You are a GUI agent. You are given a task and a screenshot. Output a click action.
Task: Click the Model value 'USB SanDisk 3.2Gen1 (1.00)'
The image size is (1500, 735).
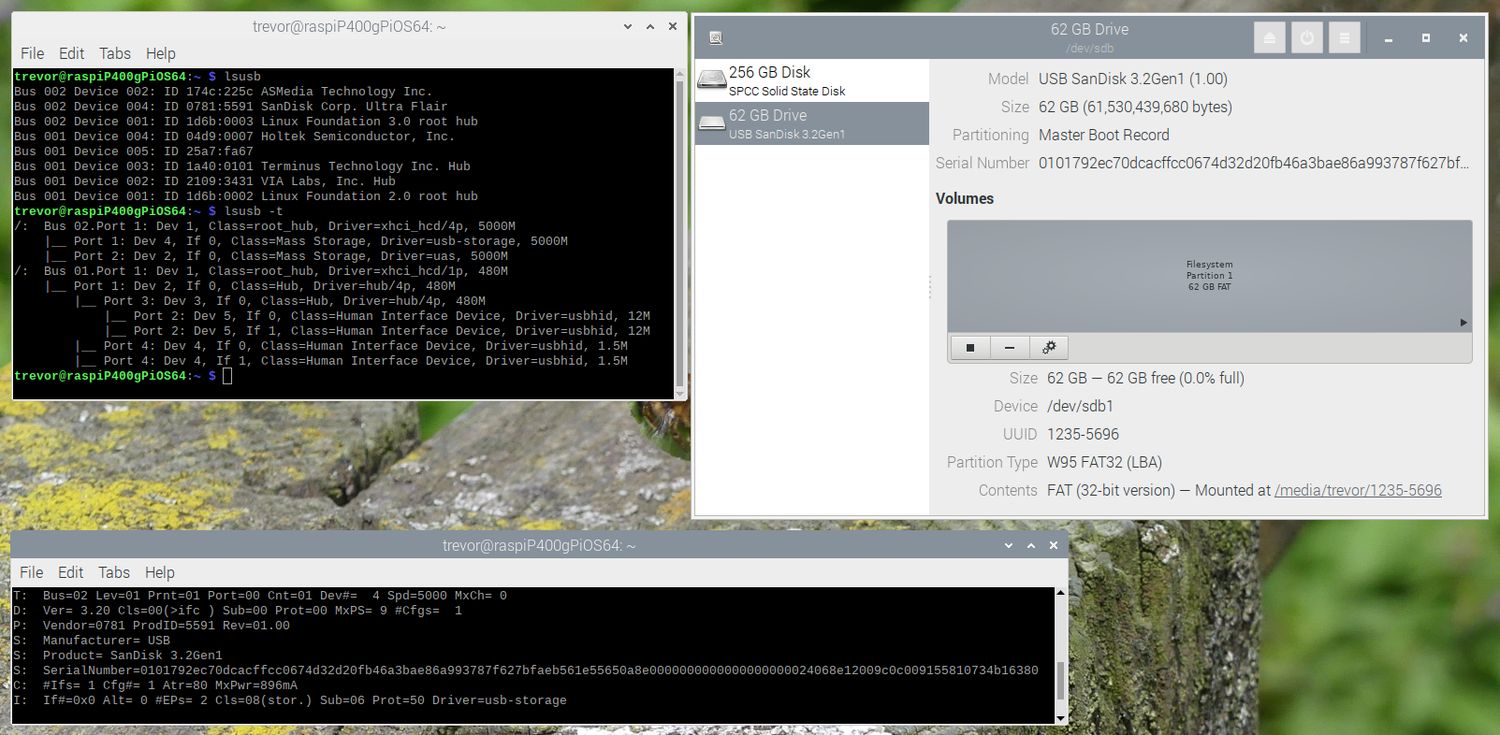pos(1133,79)
